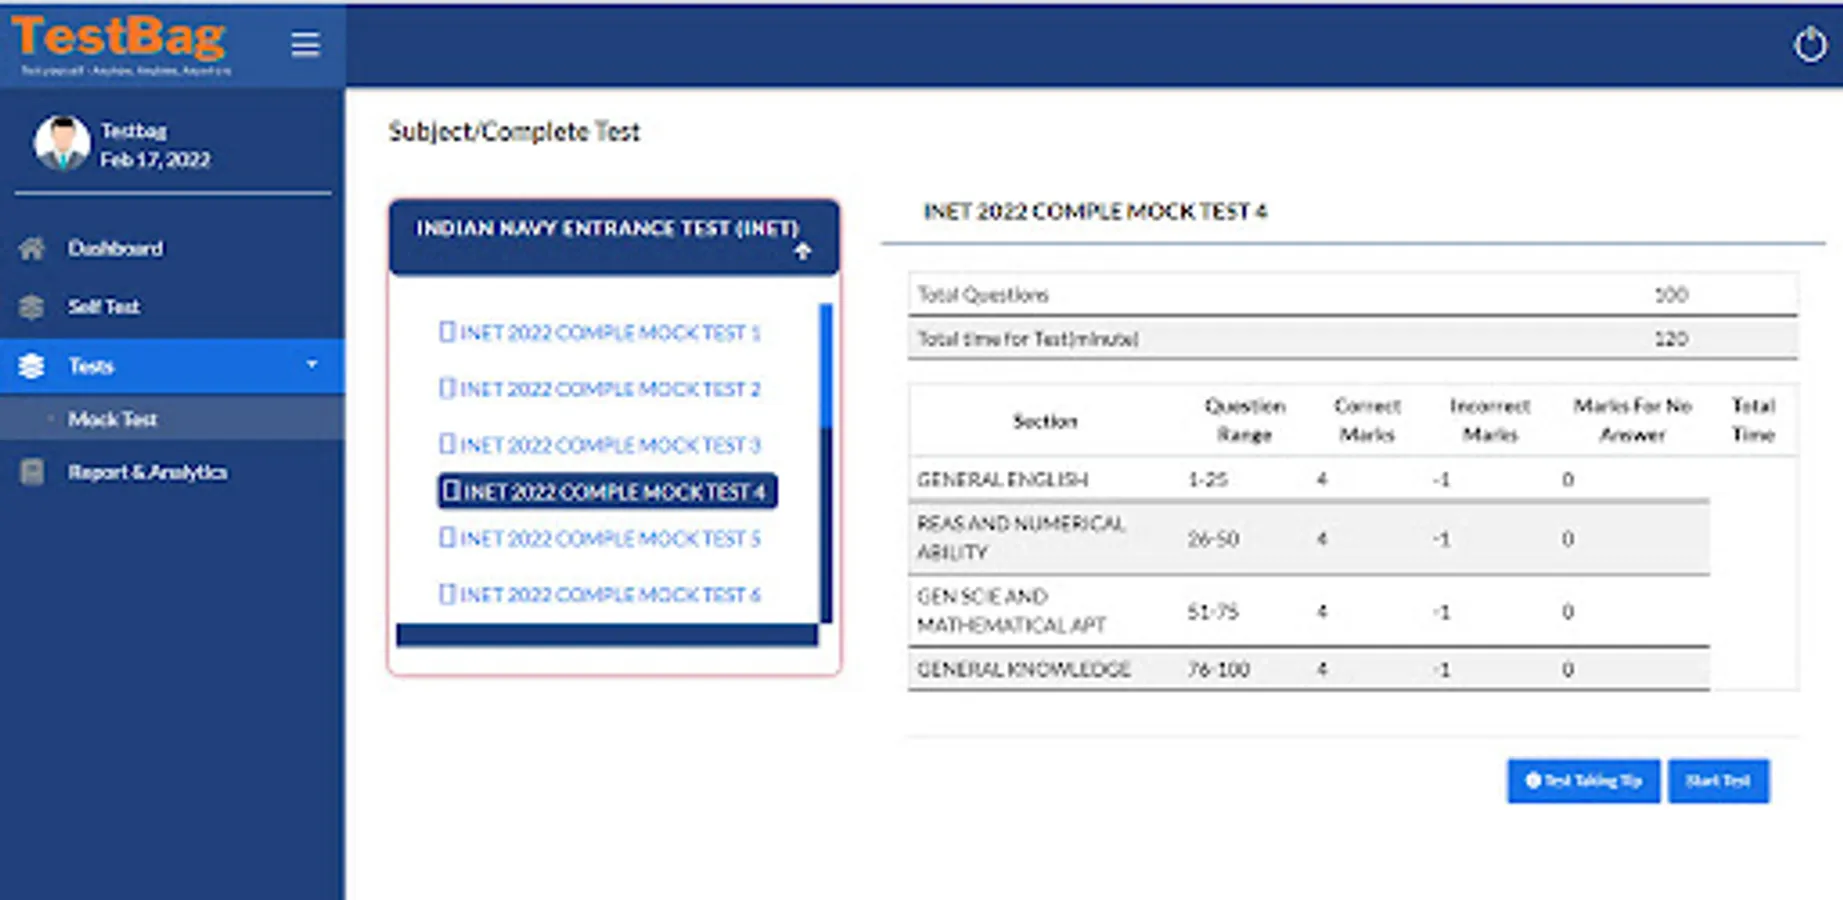This screenshot has width=1843, height=900.
Task: Click the GEN SCIE AND MATHEMATICAL APT section
Action: [x=1011, y=611]
